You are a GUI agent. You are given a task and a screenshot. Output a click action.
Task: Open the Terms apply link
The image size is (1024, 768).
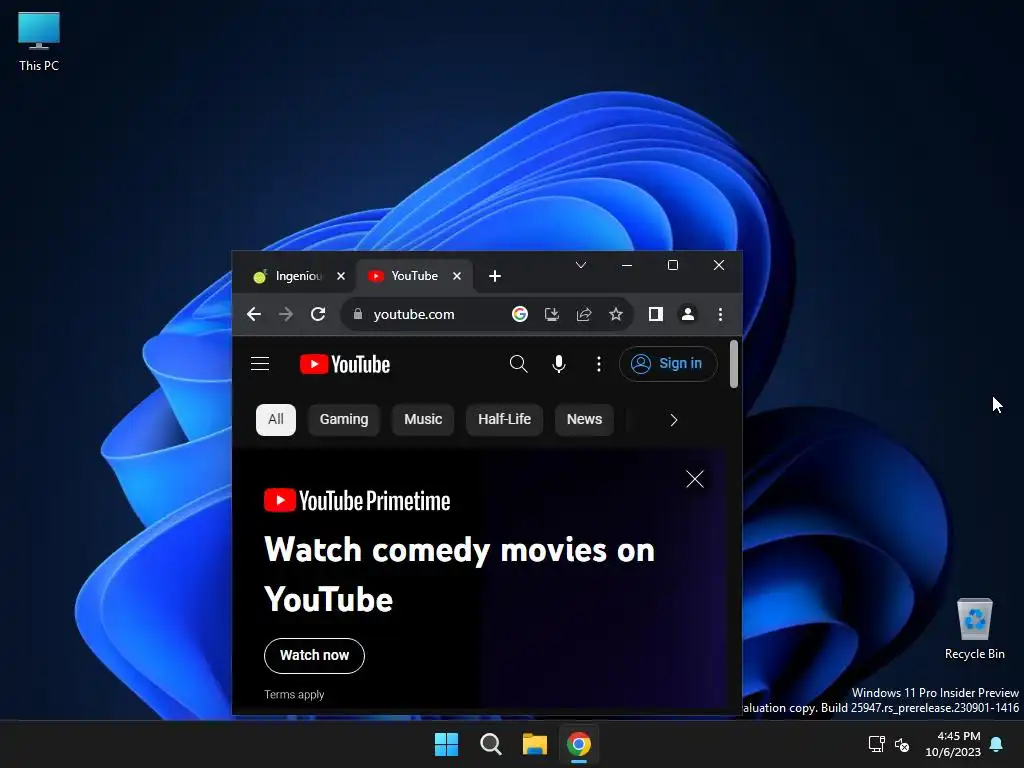[294, 694]
